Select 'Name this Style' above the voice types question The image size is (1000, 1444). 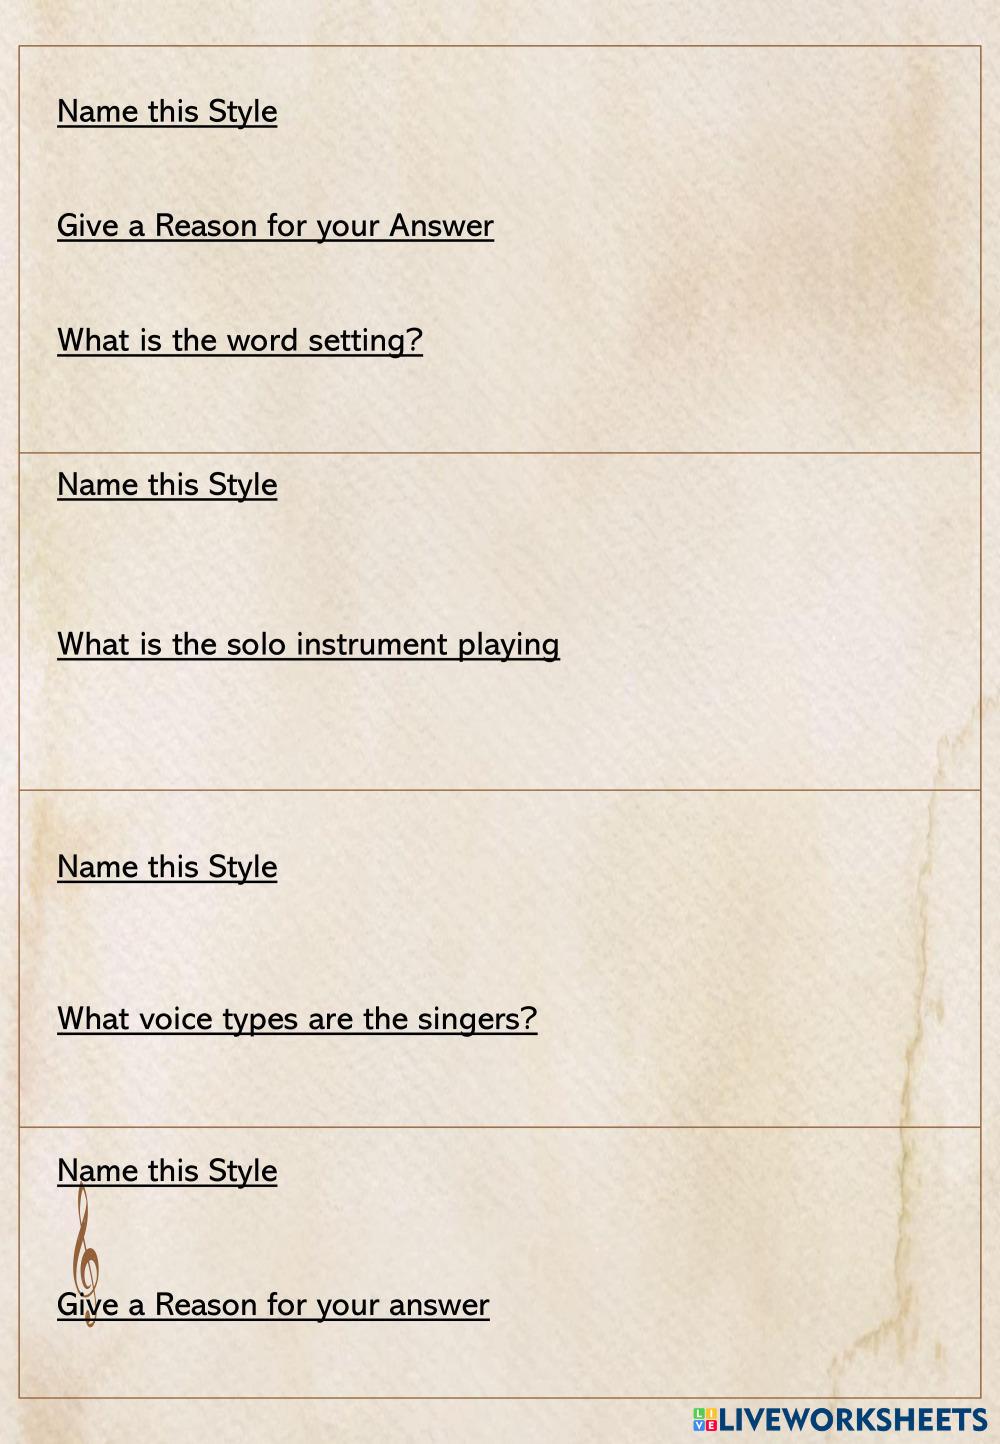(167, 866)
